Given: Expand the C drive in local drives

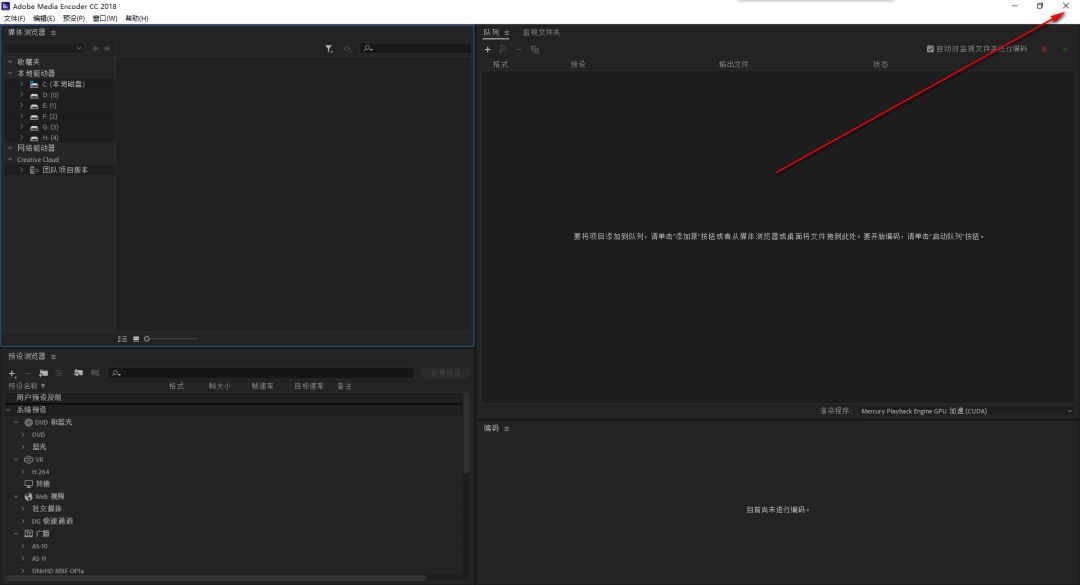Looking at the screenshot, I should click(22, 83).
